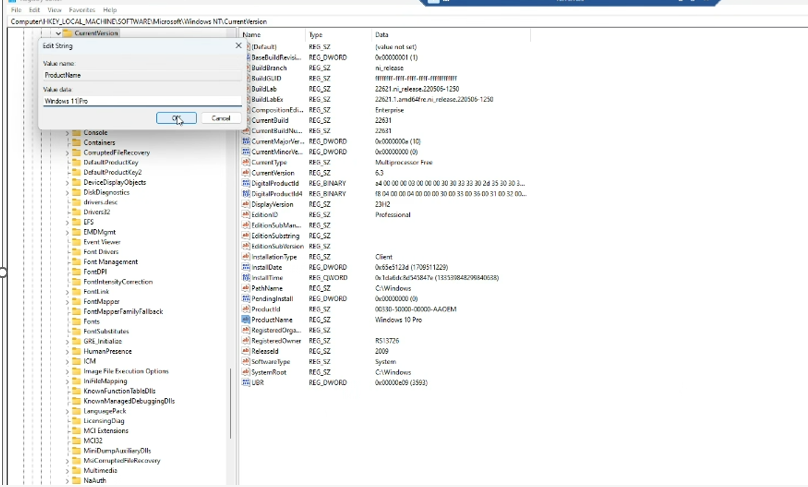The image size is (808, 487).
Task: Open the File menu
Action: [16, 10]
